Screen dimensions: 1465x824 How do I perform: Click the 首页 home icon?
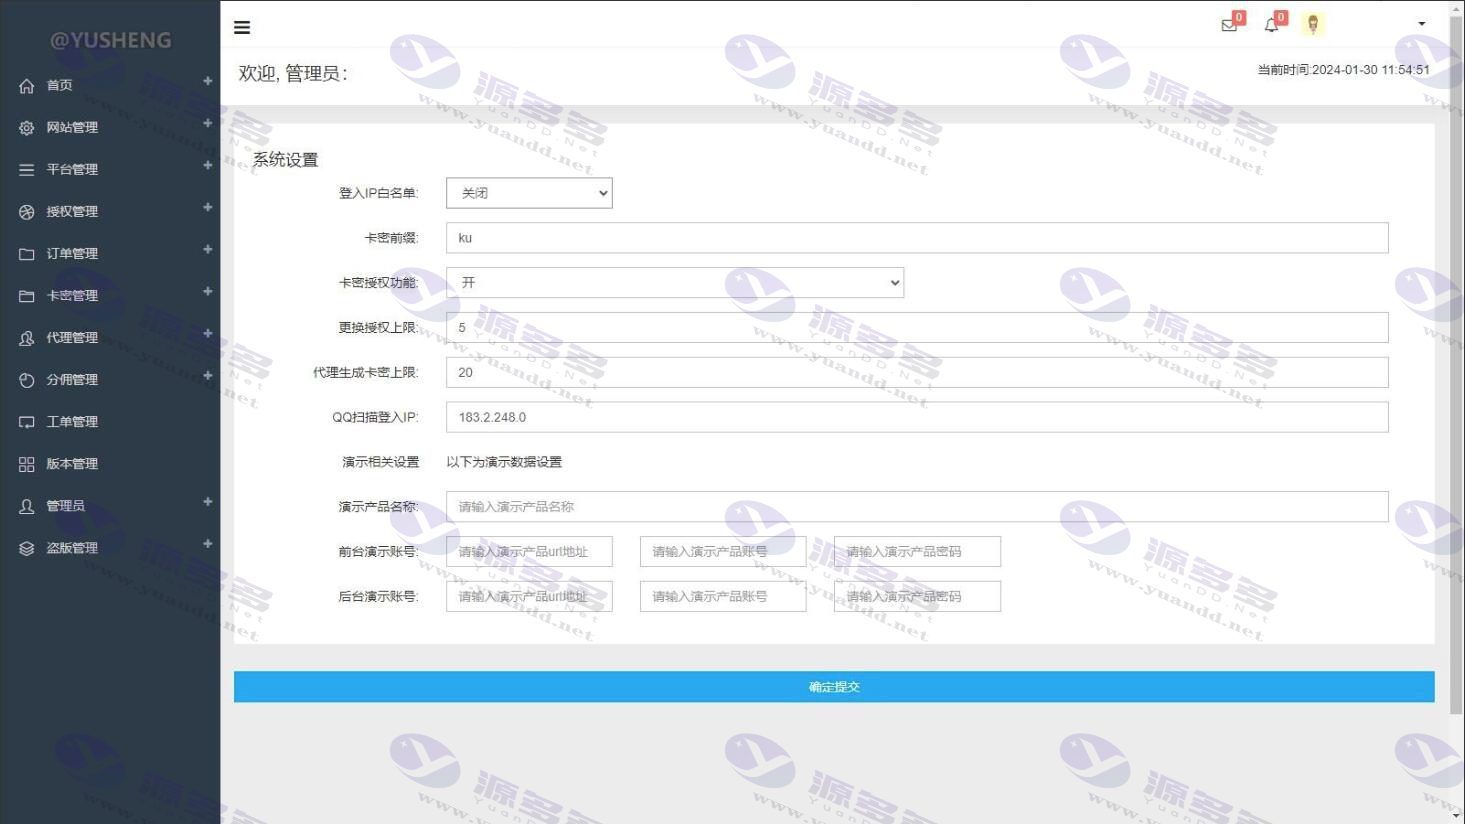coord(27,86)
